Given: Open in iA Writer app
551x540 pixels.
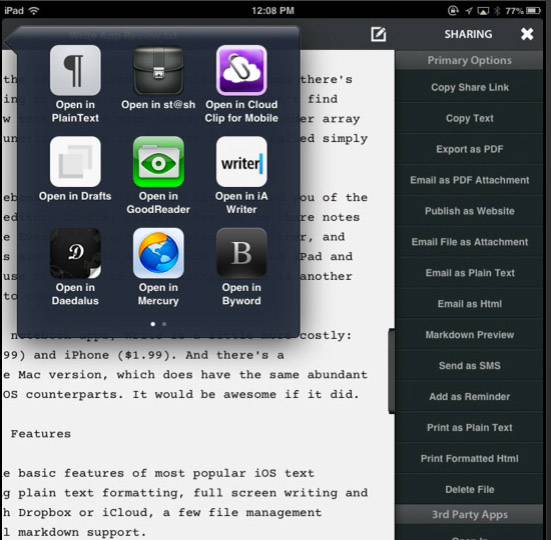Looking at the screenshot, I should tap(241, 162).
